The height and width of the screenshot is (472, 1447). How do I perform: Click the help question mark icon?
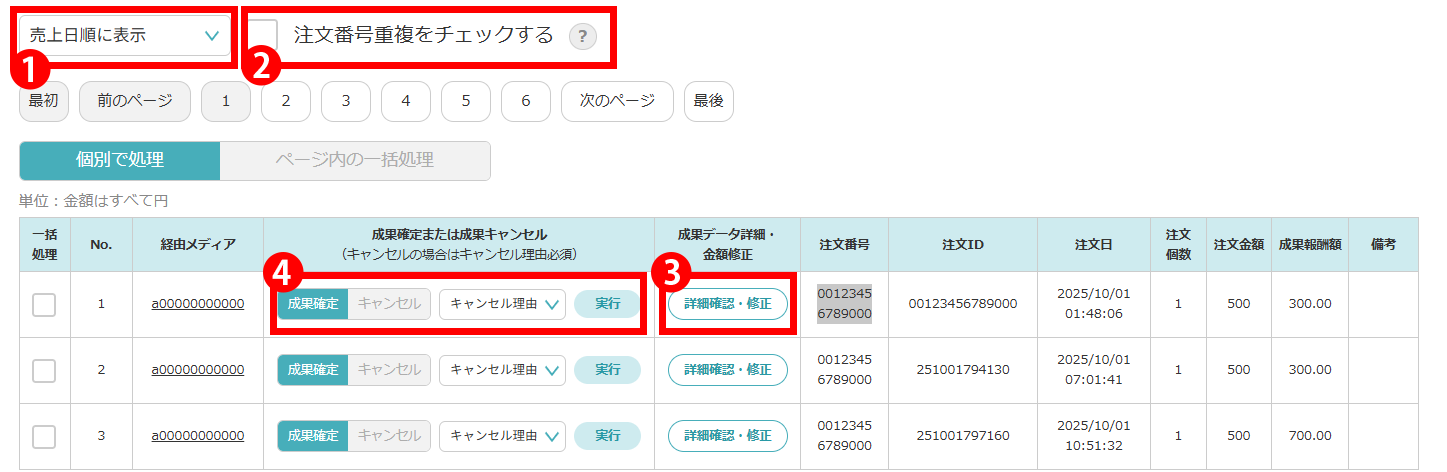tap(582, 37)
